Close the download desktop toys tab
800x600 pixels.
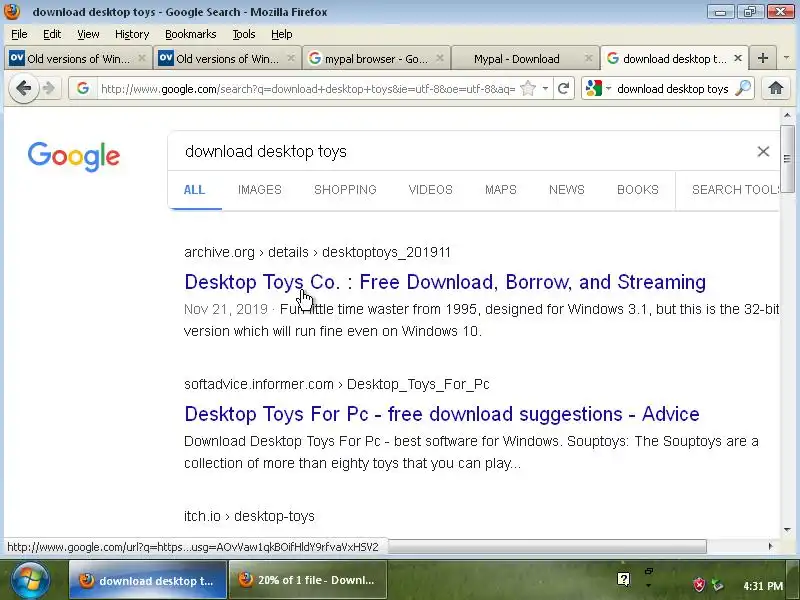click(738, 58)
